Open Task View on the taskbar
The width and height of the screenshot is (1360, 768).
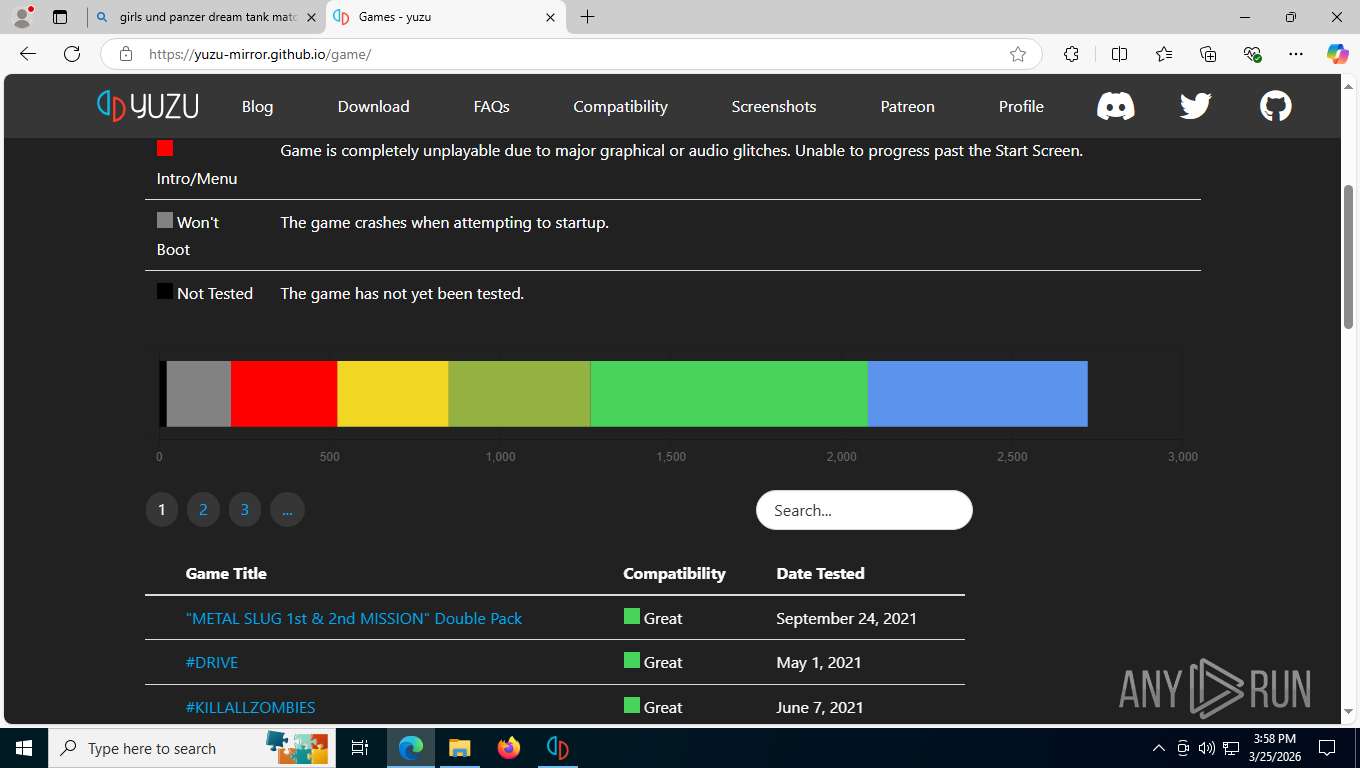tap(360, 748)
